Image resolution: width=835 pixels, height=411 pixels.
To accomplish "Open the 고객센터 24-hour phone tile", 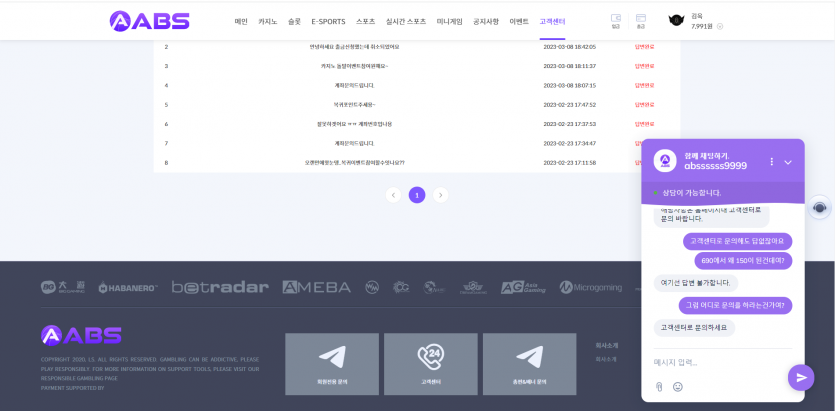I will [x=431, y=364].
